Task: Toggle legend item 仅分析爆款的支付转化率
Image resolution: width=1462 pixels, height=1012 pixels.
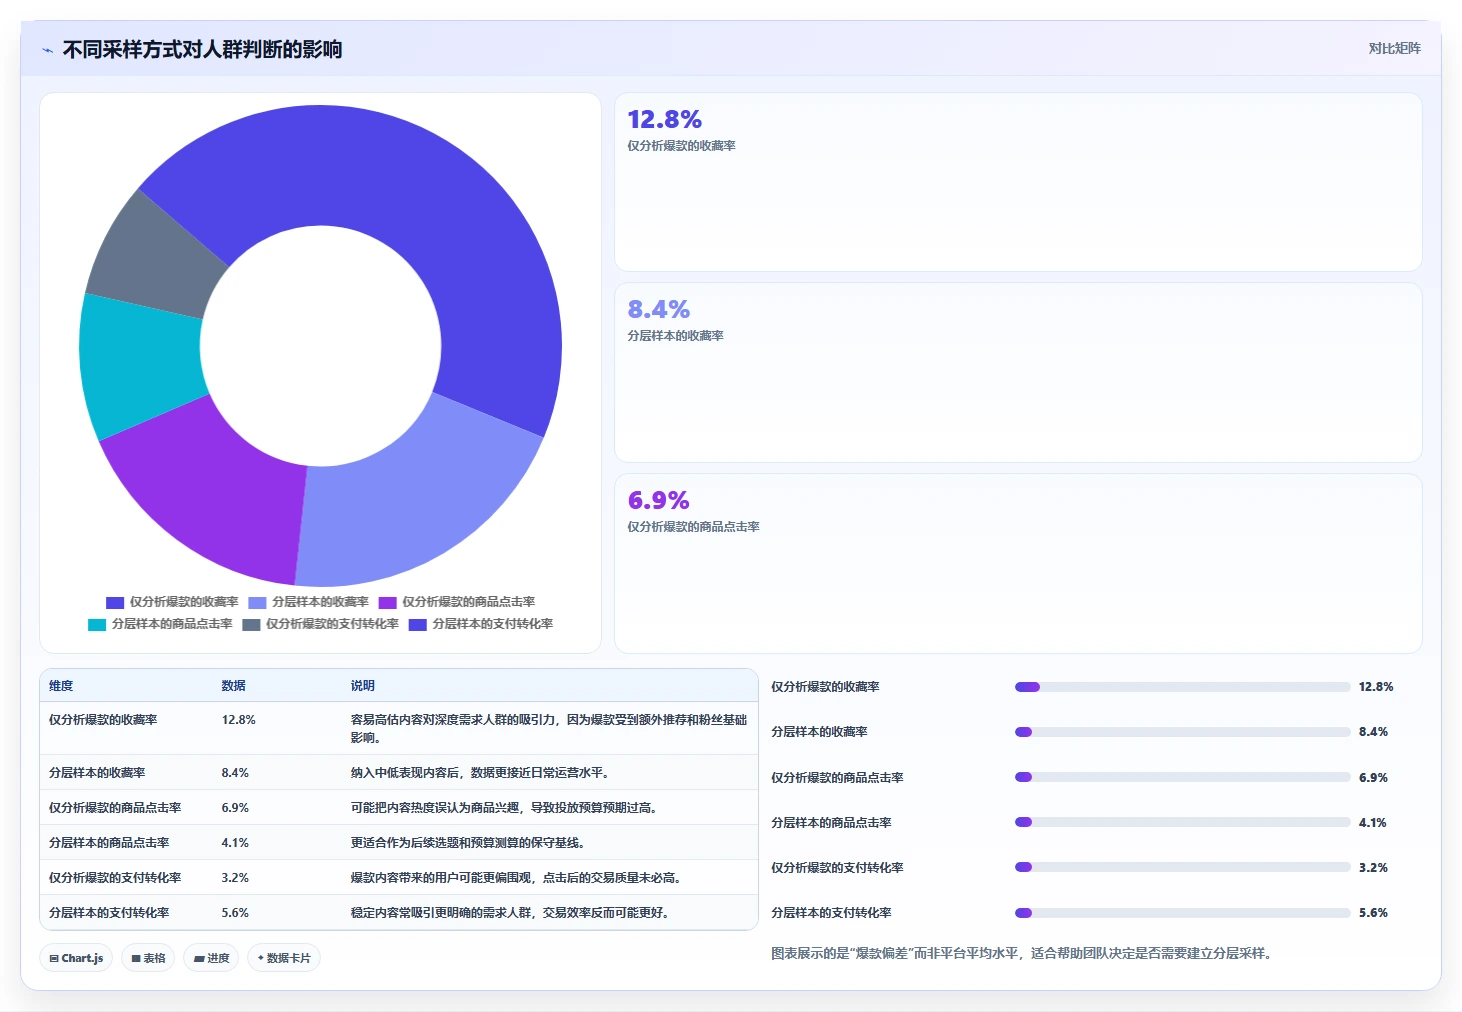Action: click(320, 624)
